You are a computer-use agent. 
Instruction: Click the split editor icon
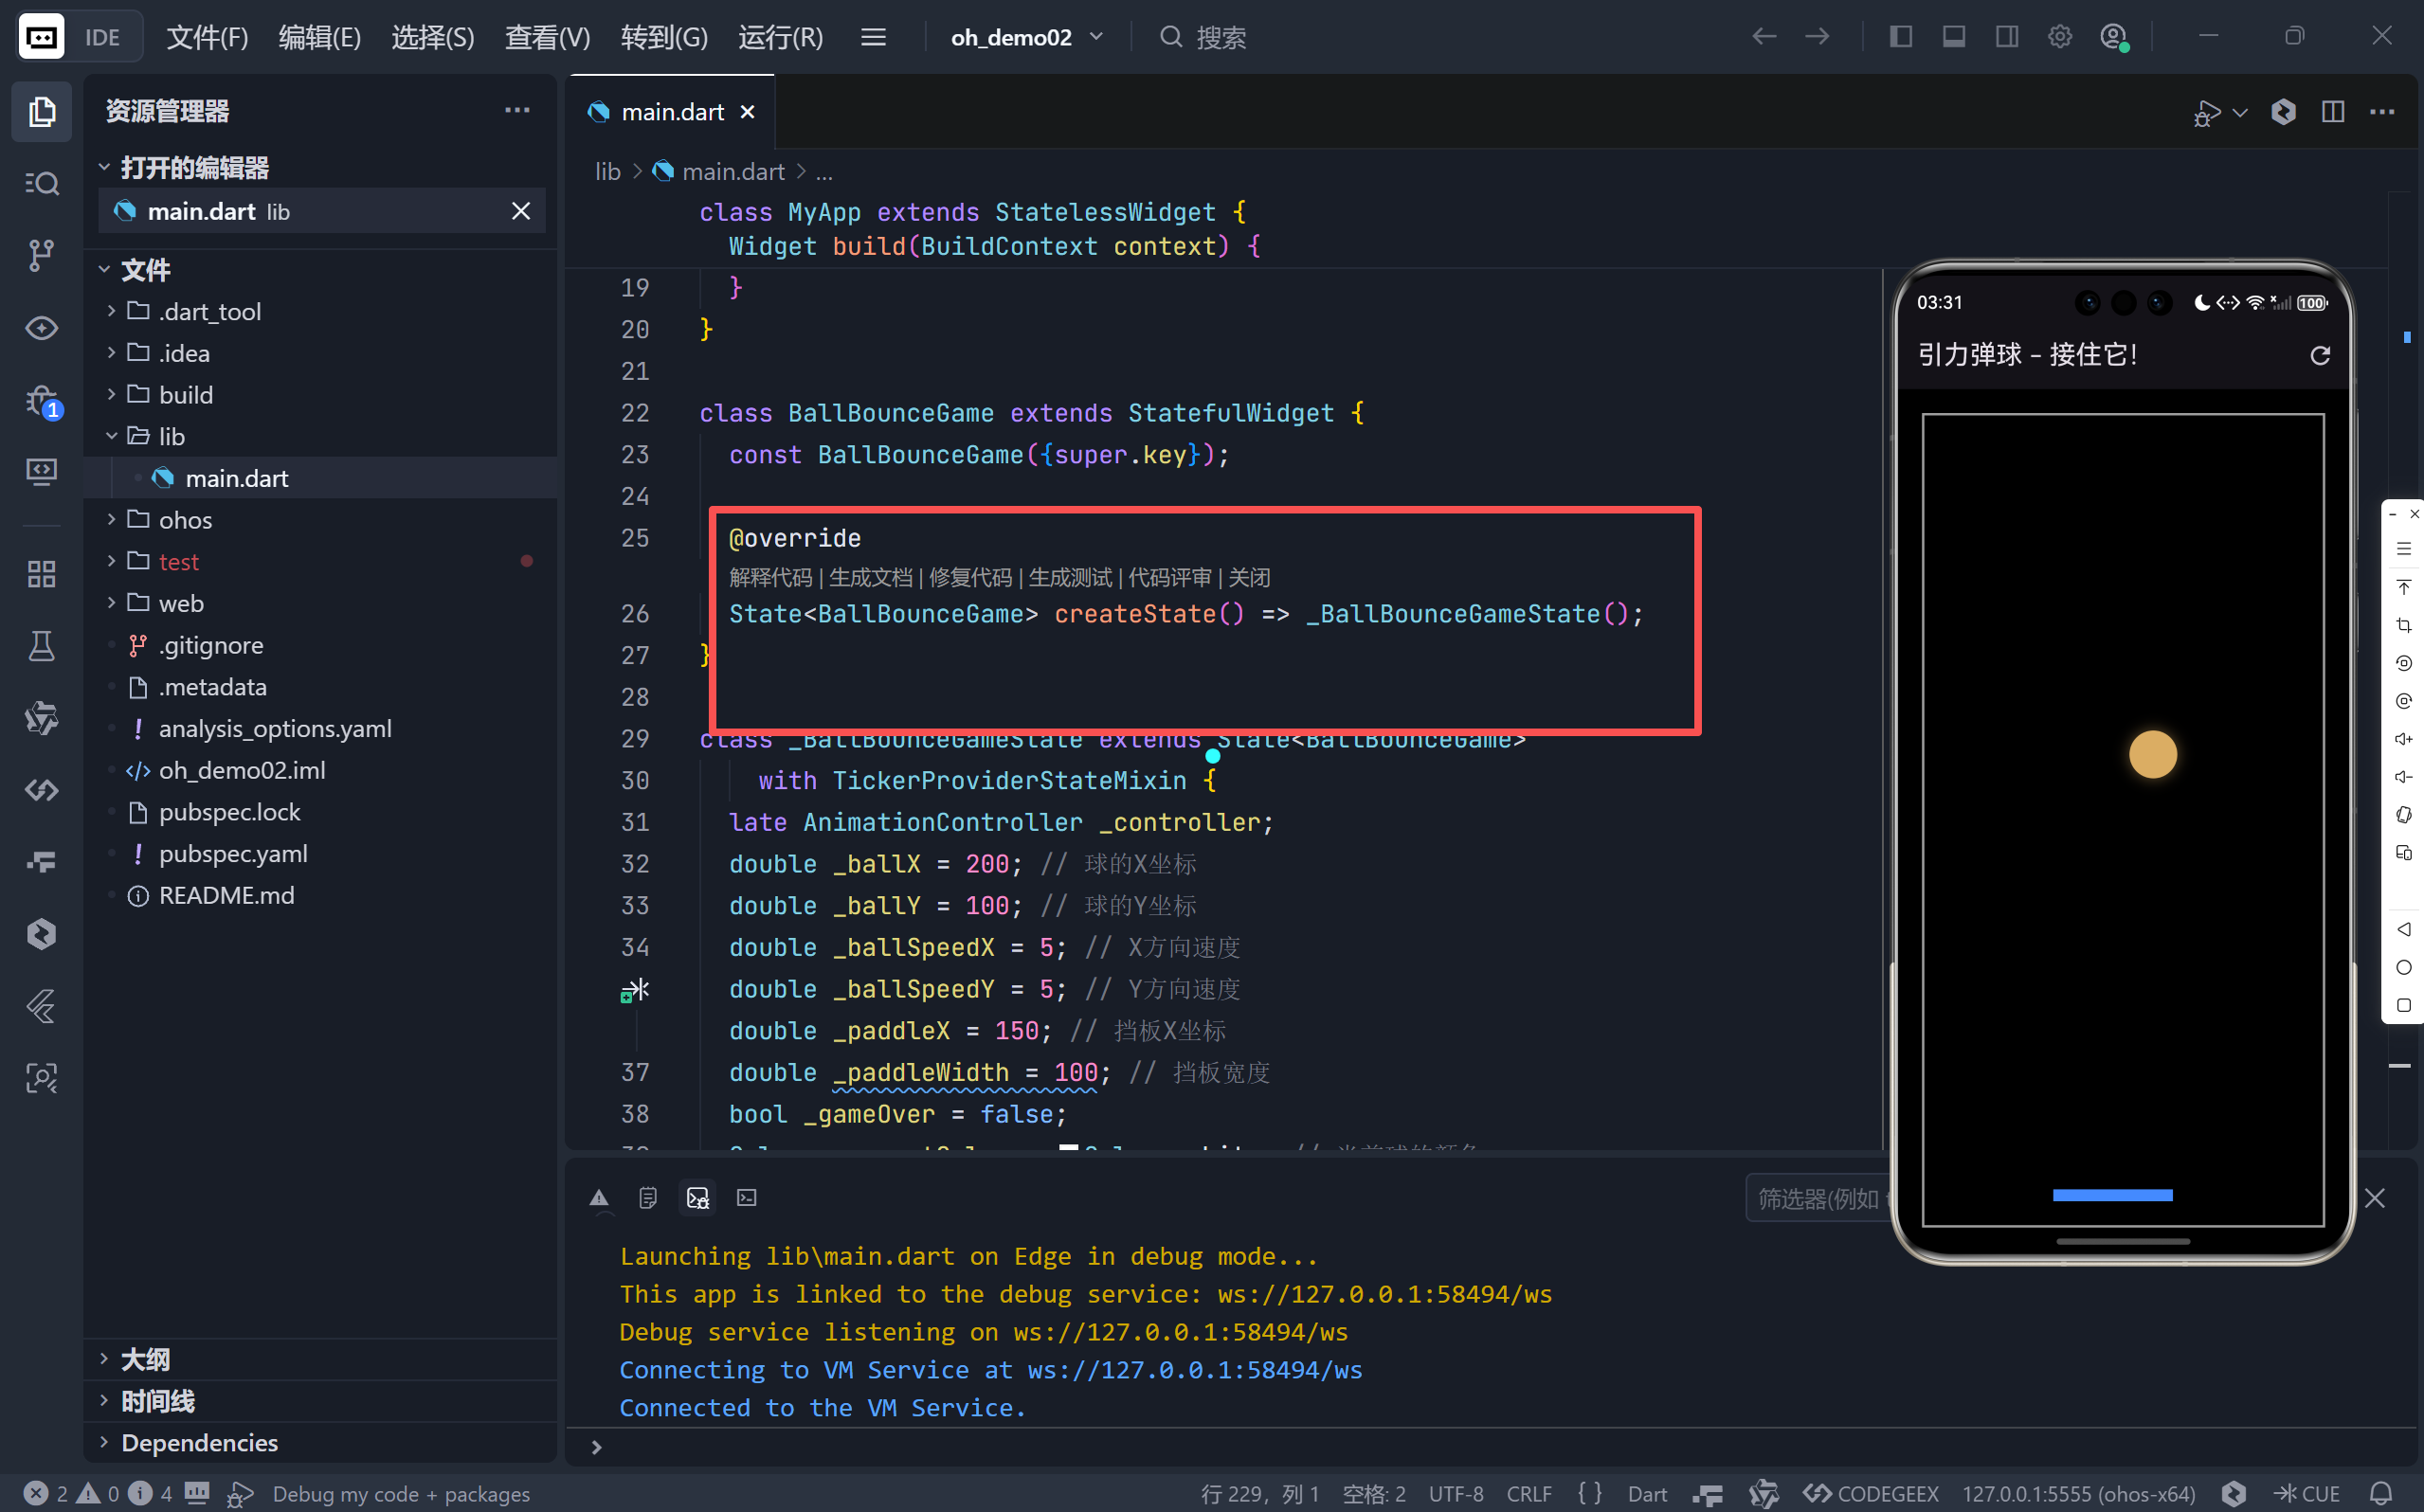tap(2333, 112)
